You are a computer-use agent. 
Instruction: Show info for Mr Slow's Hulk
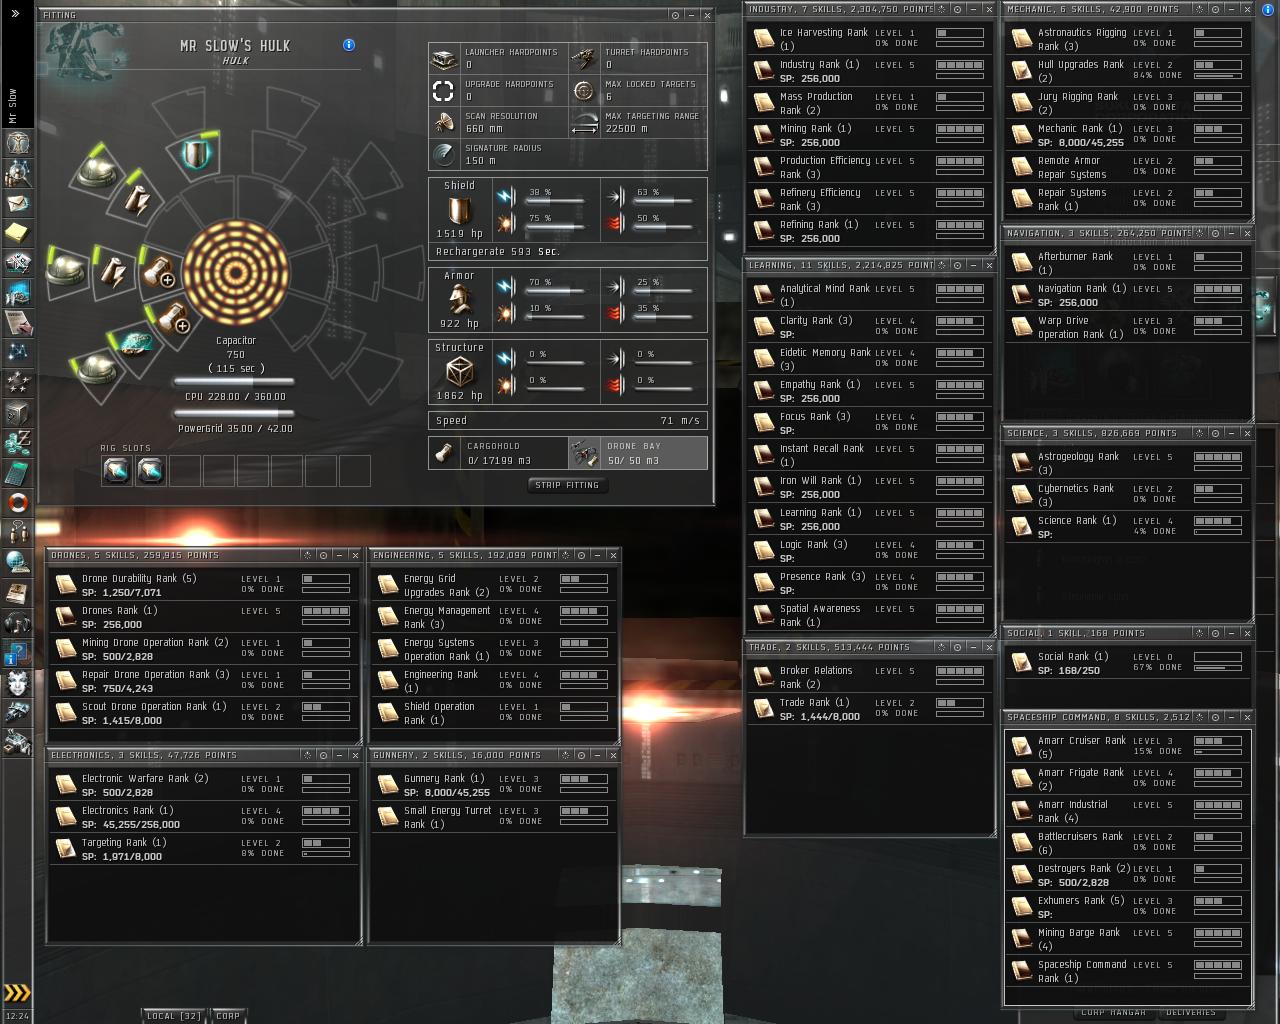349,45
